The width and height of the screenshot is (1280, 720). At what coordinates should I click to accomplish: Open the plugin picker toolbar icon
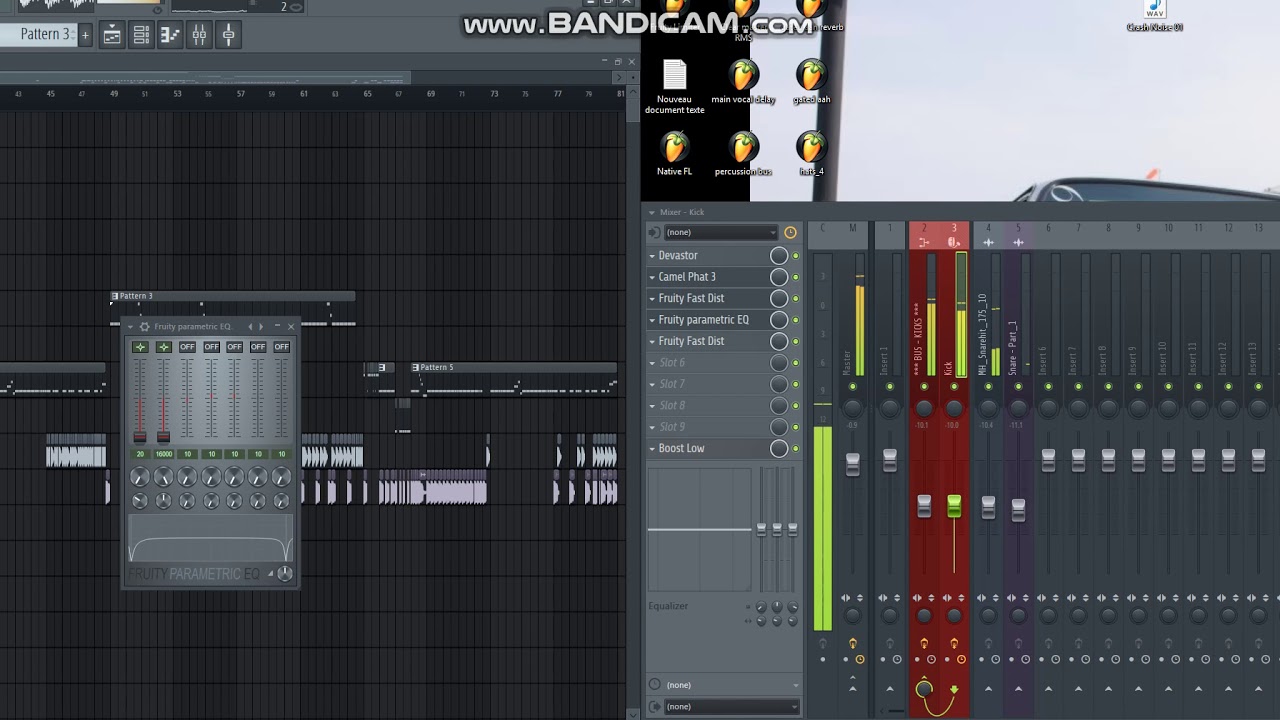(228, 35)
